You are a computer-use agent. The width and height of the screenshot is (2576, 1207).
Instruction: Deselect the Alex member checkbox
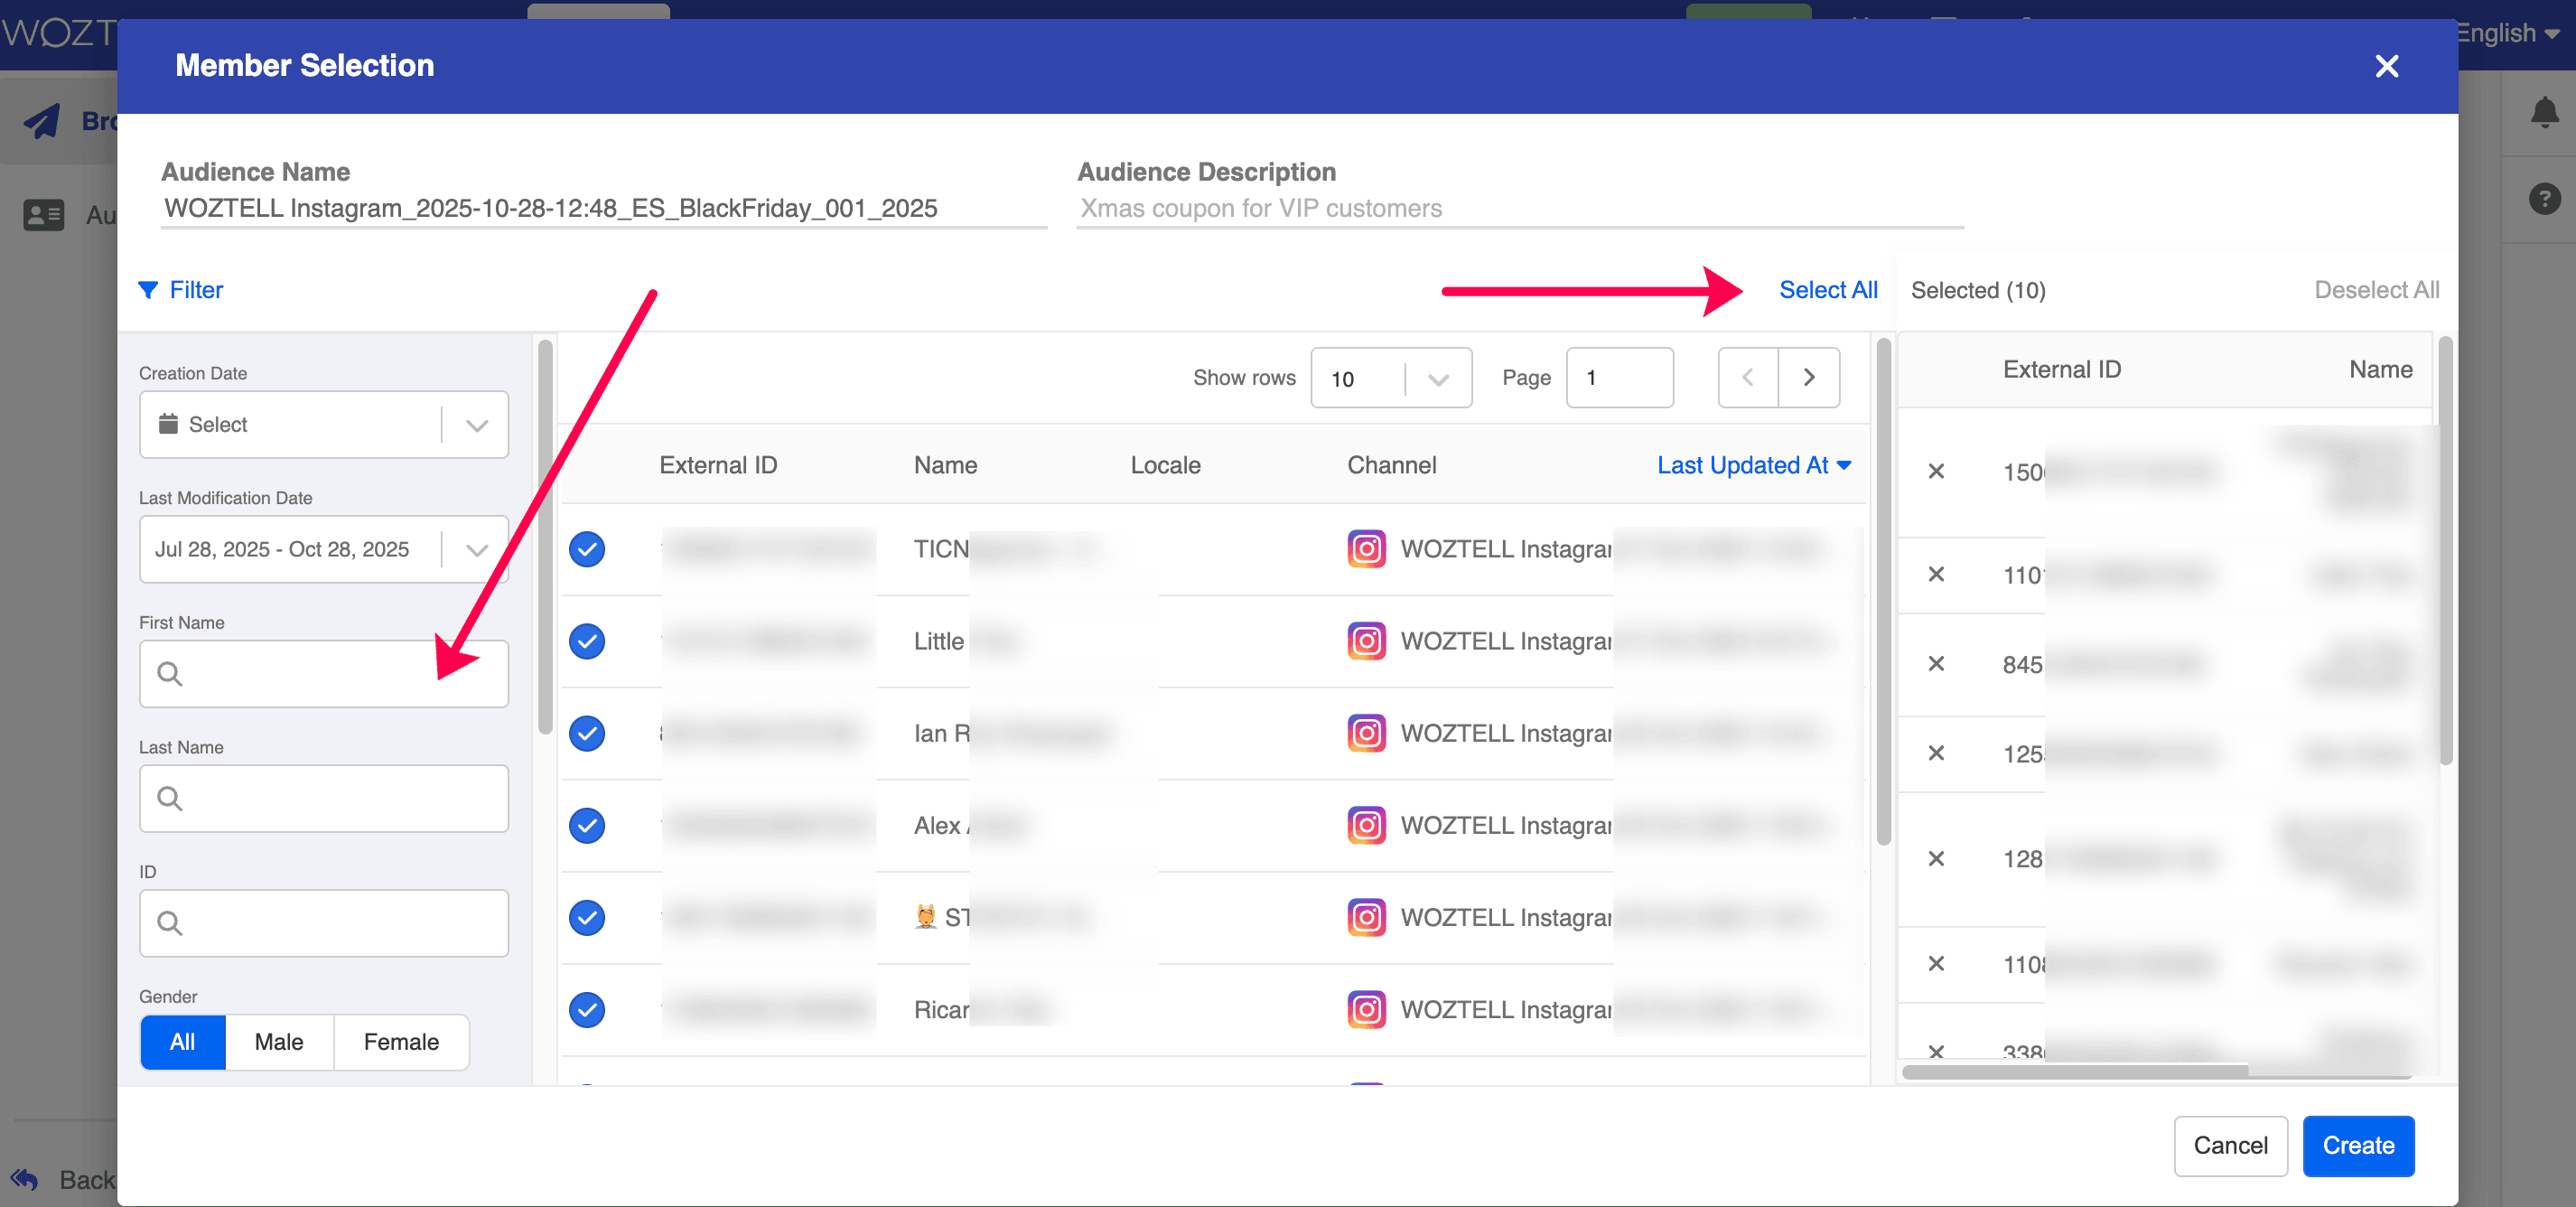pyautogui.click(x=587, y=826)
